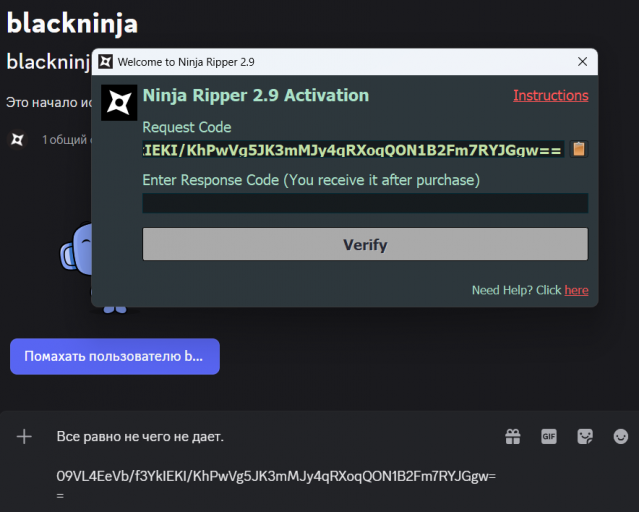639x512 pixels.
Task: Click the 'blackninja' profile heading in Discord
Action: click(72, 23)
